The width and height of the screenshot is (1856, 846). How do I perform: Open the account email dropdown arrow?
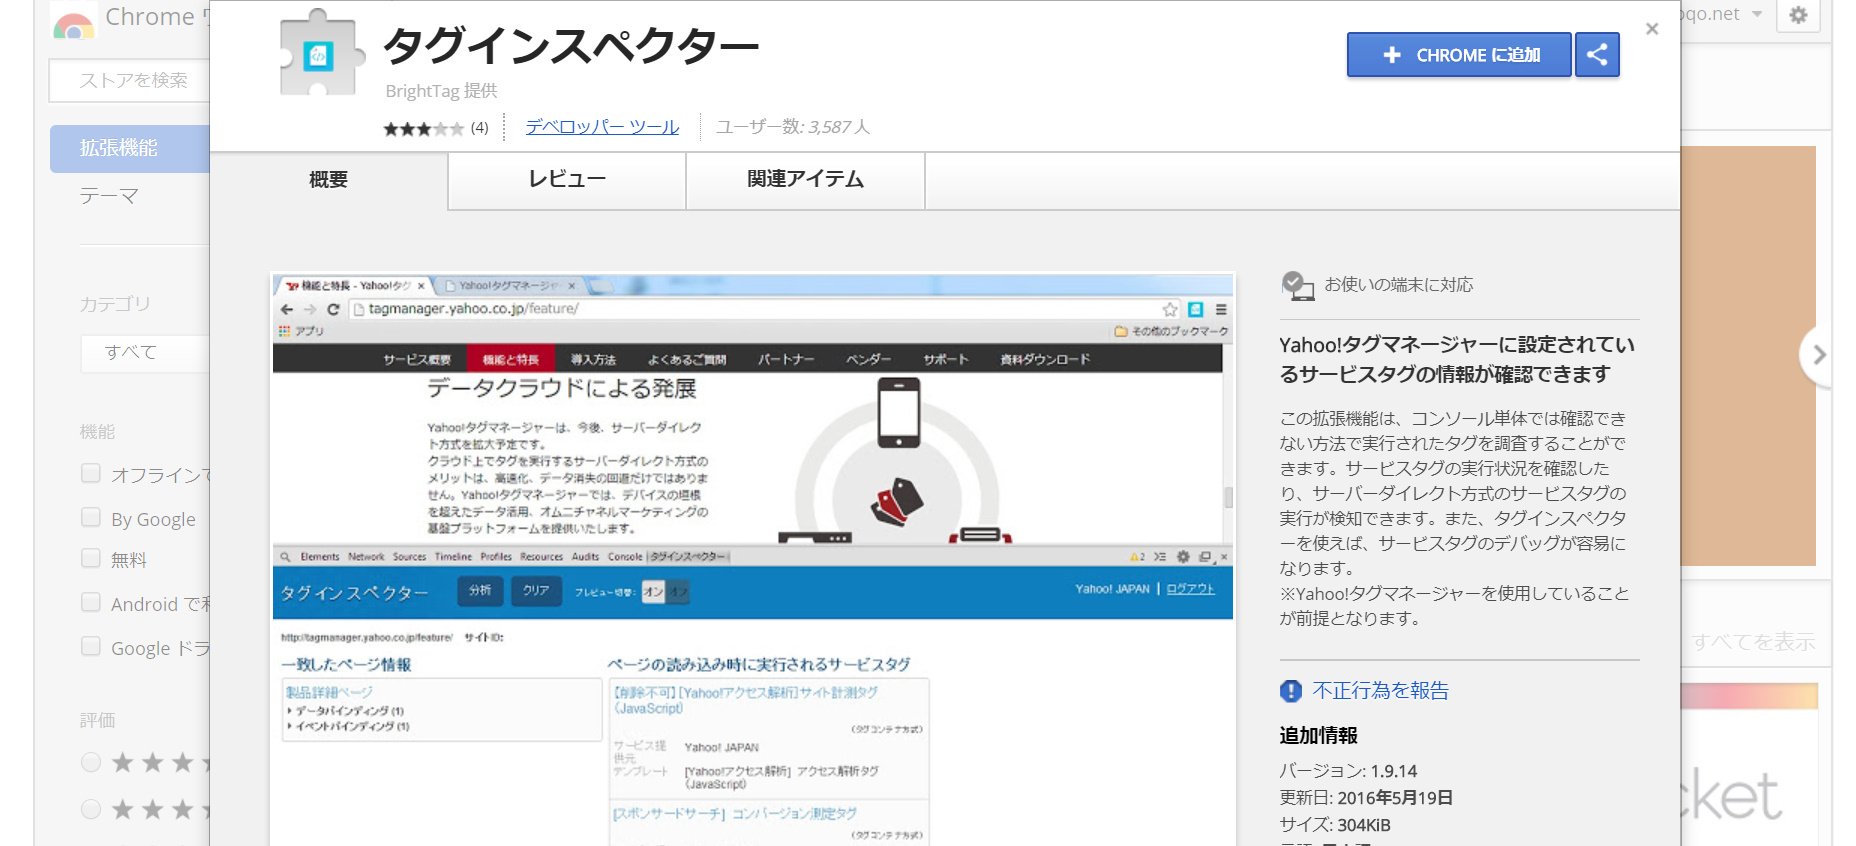point(1757,15)
